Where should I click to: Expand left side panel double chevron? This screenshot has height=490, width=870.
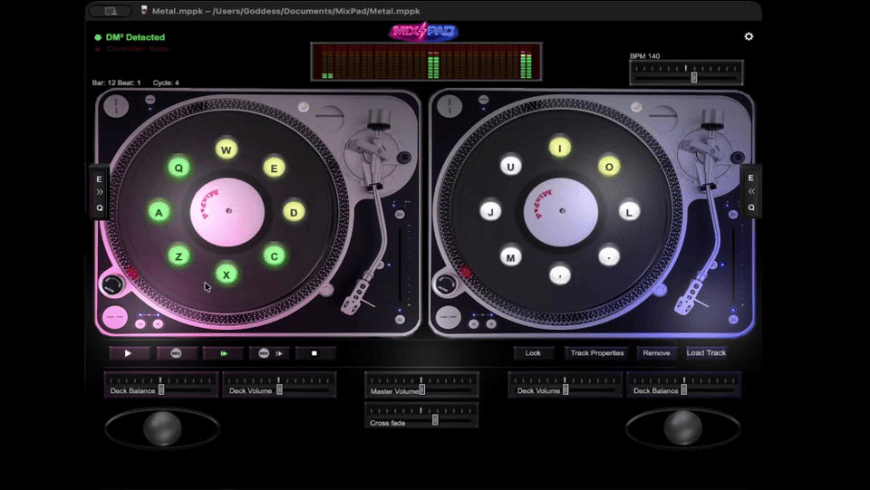[x=99, y=192]
